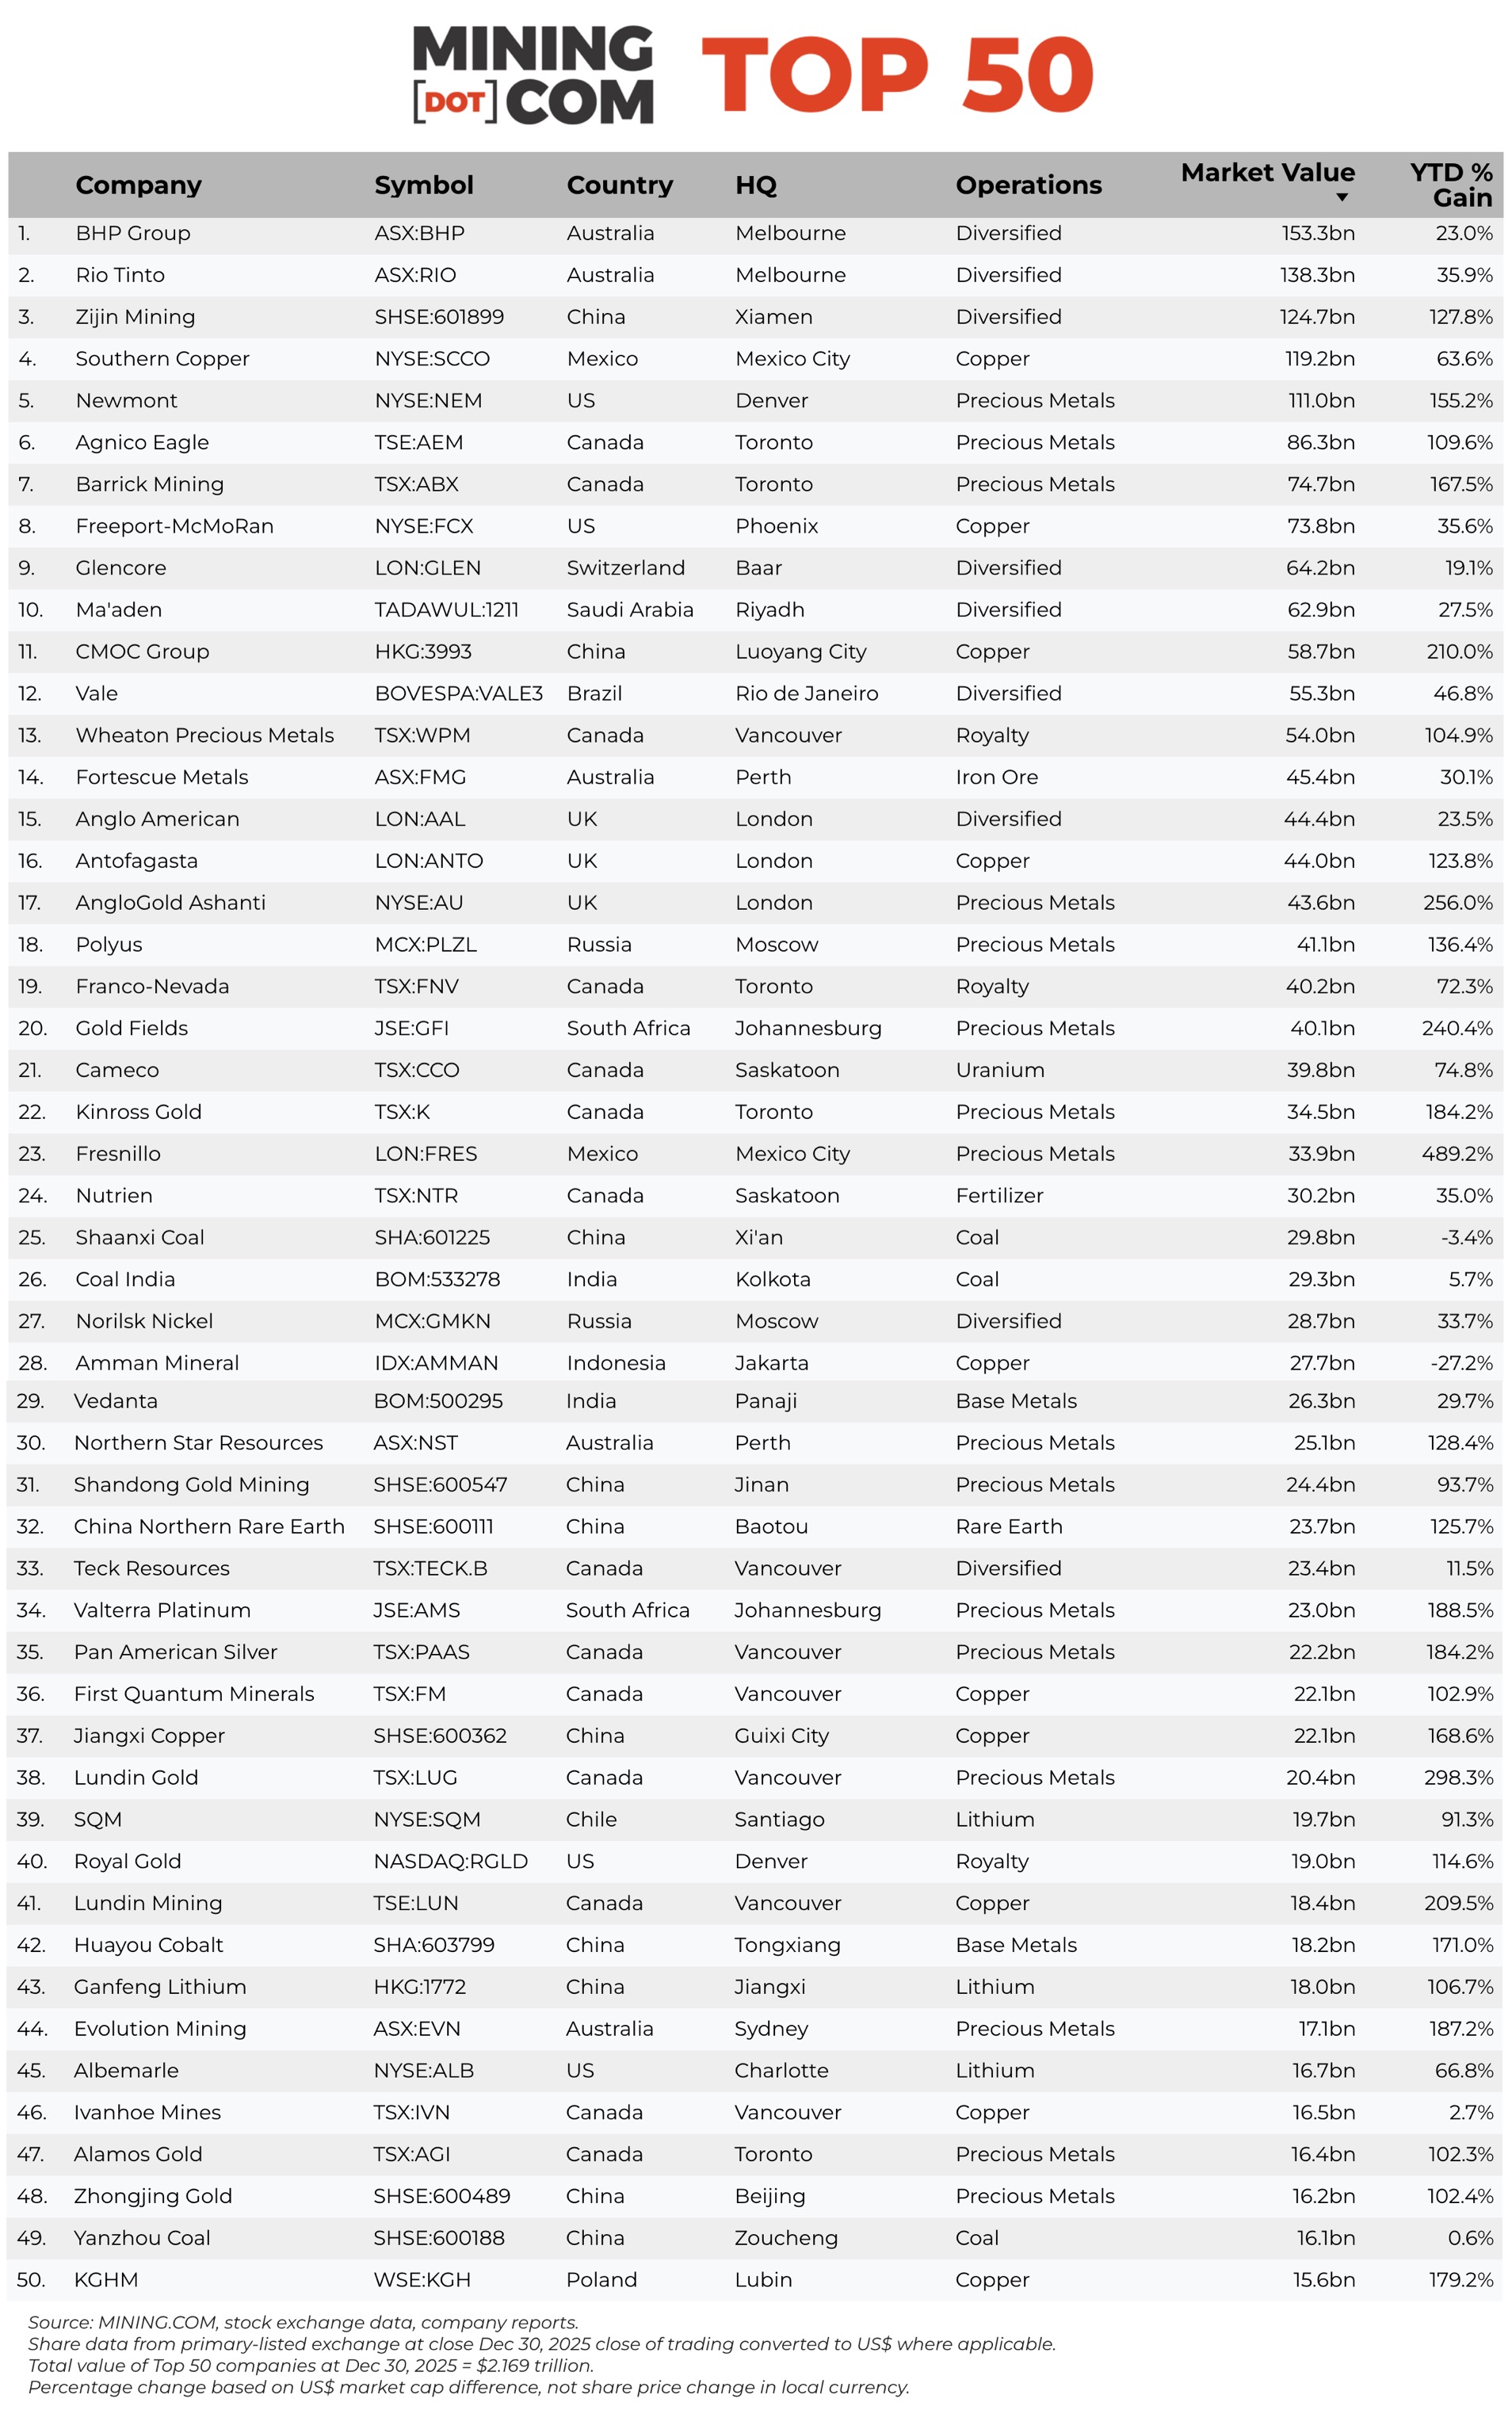This screenshot has height=2414, width=1512.
Task: Sort by YTD % Gain header
Action: (x=1451, y=185)
